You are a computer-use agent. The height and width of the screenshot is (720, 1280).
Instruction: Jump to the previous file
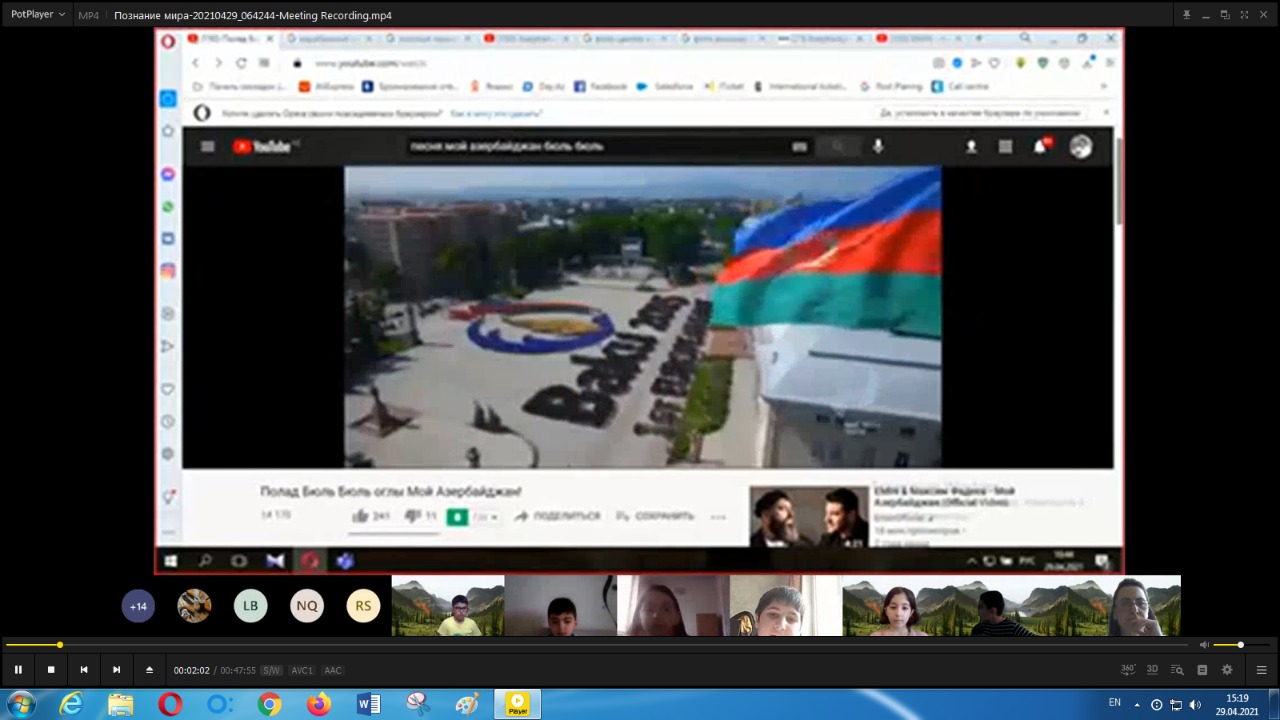click(x=84, y=670)
